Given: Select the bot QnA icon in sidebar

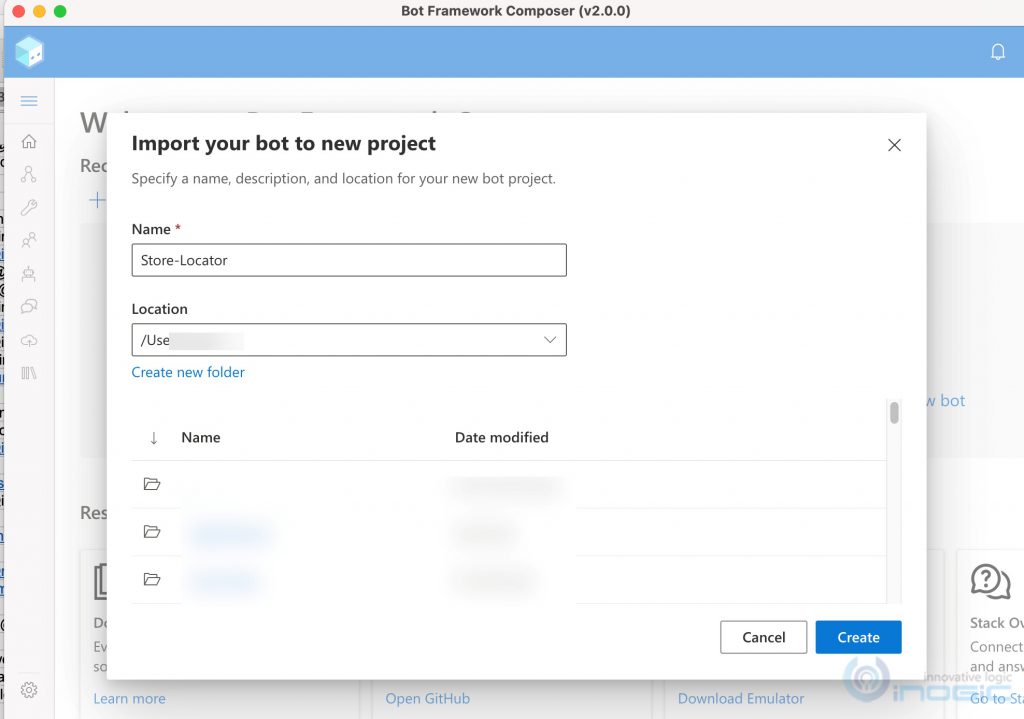Looking at the screenshot, I should [29, 273].
